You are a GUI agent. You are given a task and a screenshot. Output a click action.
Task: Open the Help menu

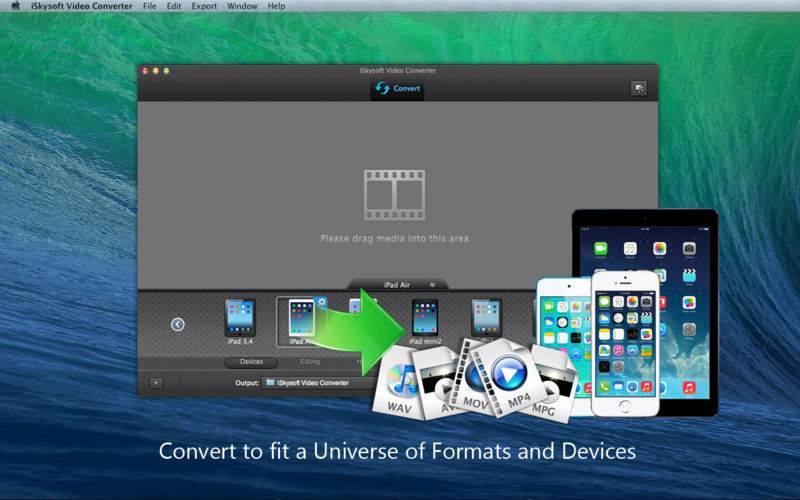tap(276, 6)
